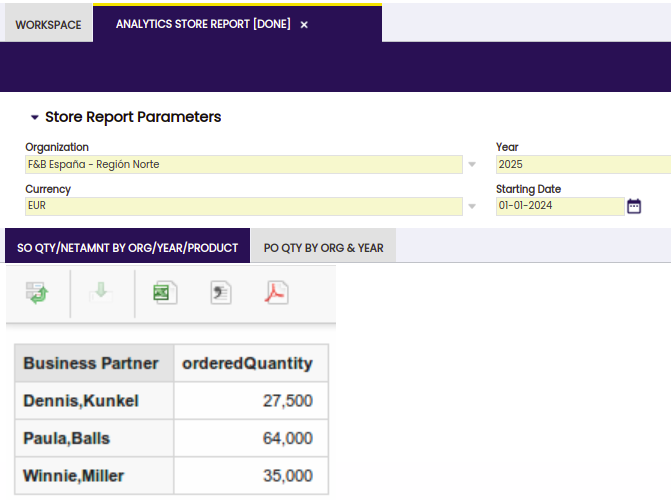Open the Currency dropdown arrow
Image resolution: width=671 pixels, height=500 pixels.
point(472,206)
